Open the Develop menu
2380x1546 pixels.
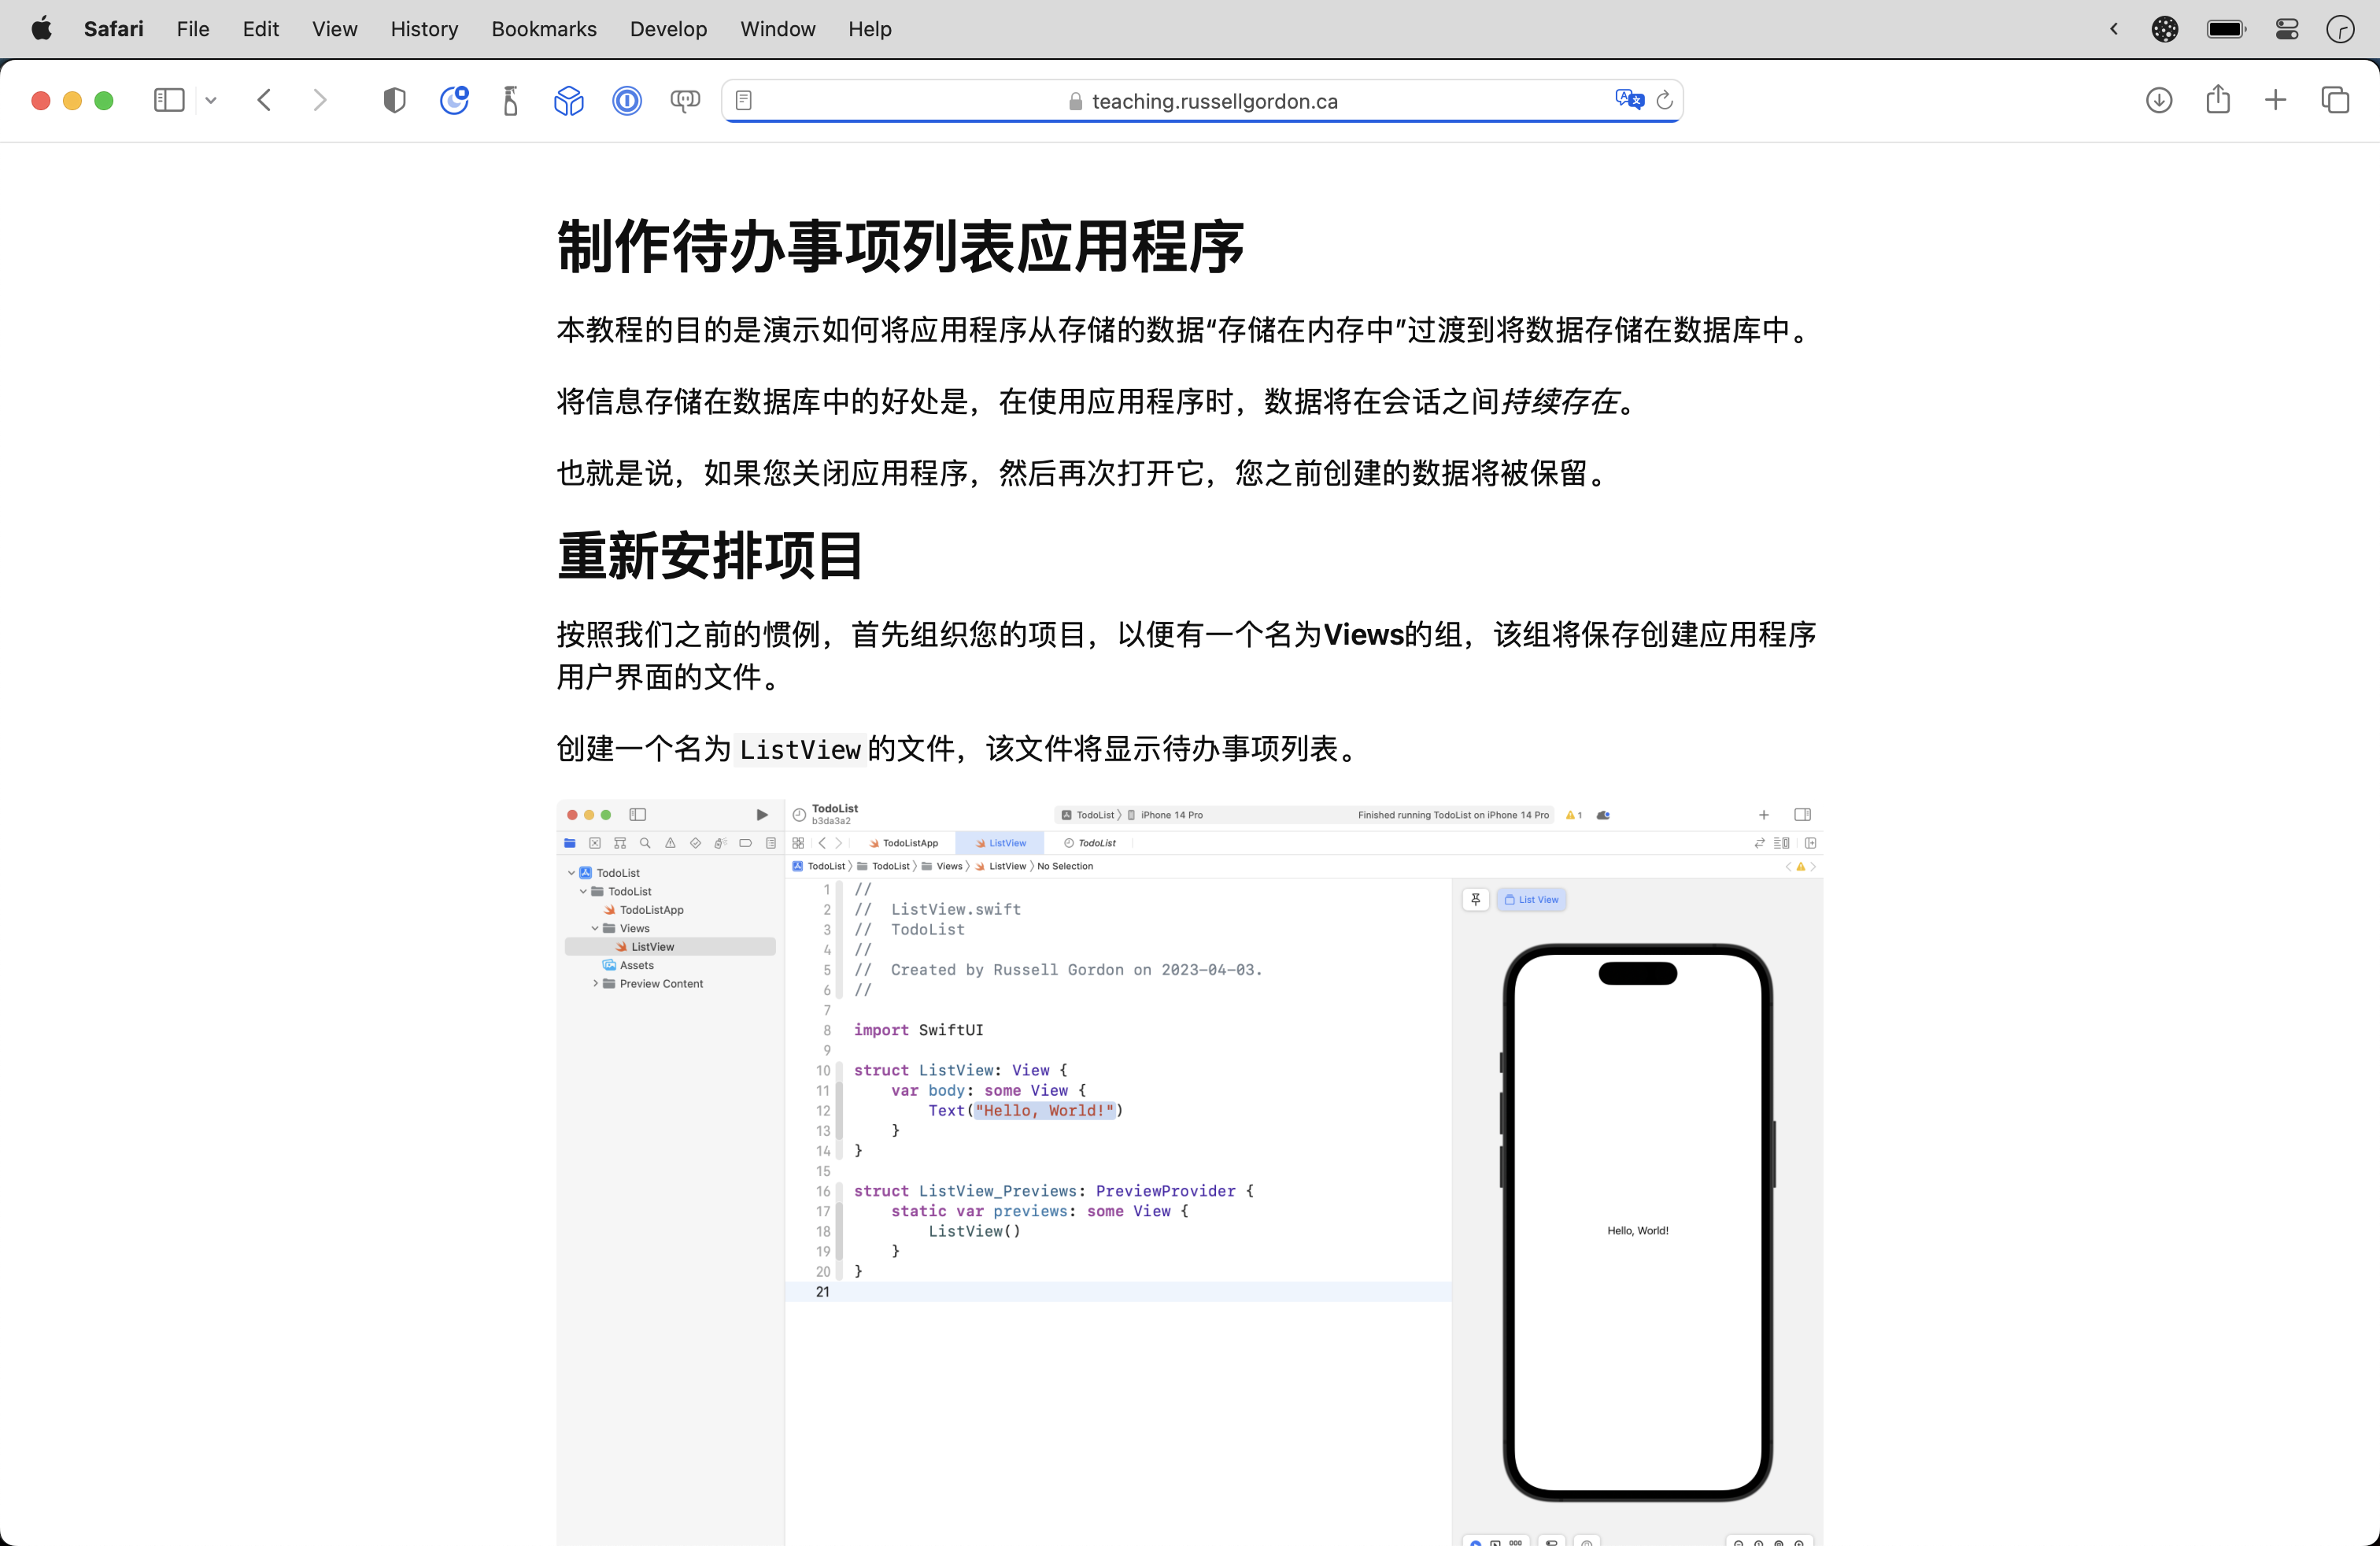click(x=668, y=29)
